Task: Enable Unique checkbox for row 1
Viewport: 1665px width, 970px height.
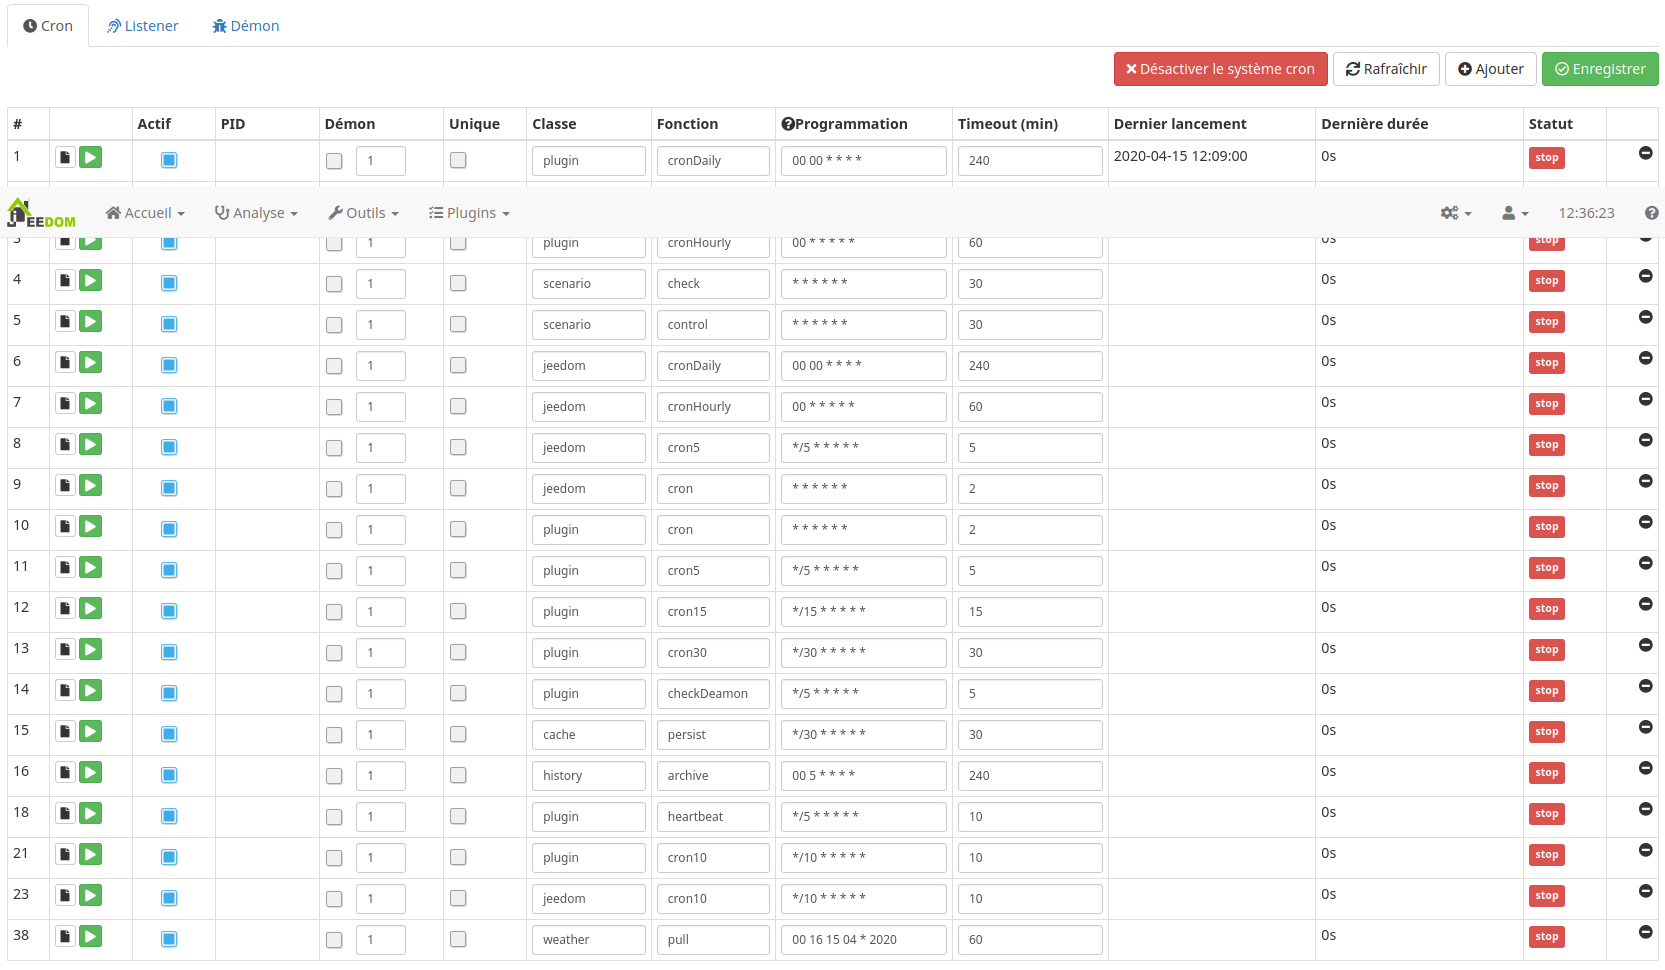Action: pos(458,160)
